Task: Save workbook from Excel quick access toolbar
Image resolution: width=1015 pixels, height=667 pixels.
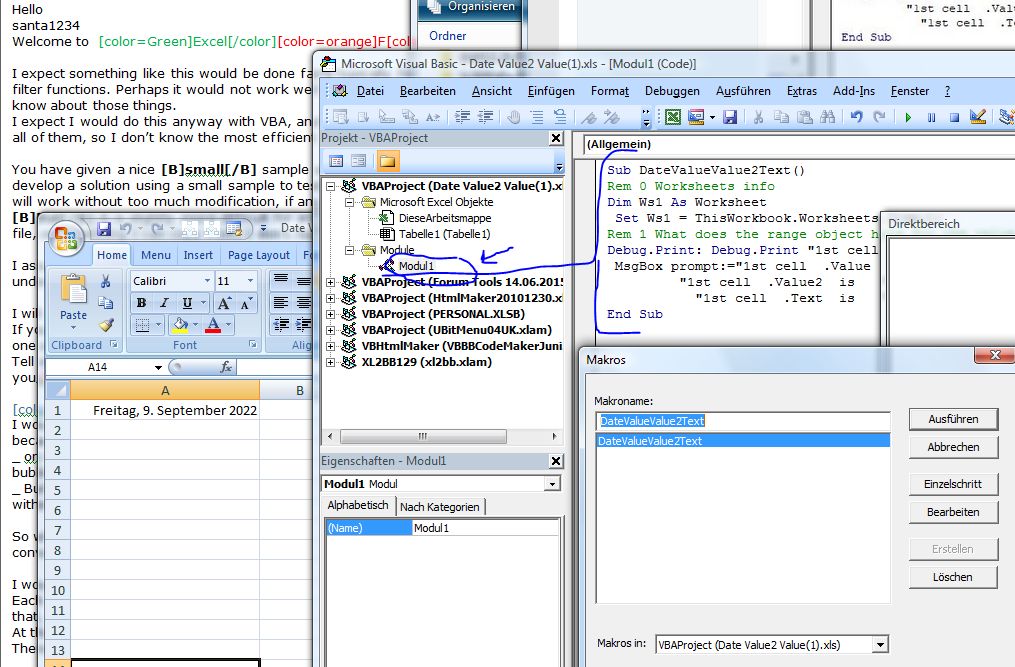Action: coord(104,229)
